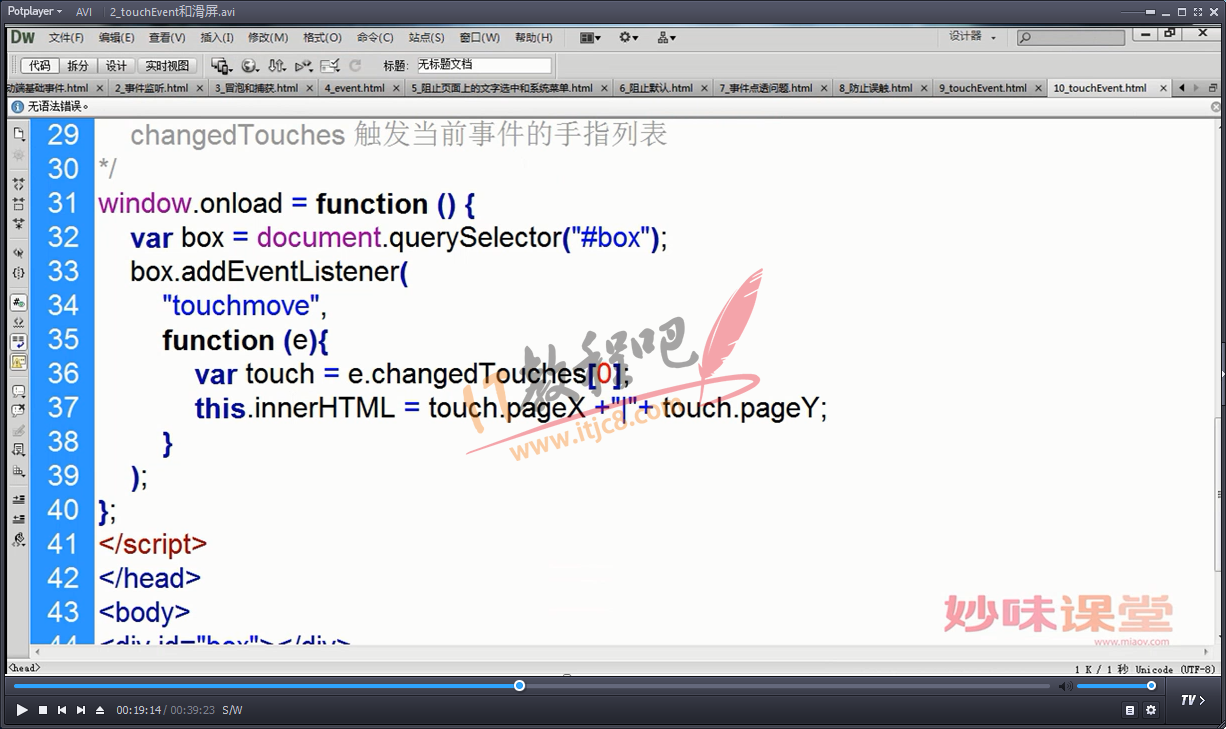Open the 站点(S) menu
This screenshot has width=1226, height=729.
(x=427, y=37)
